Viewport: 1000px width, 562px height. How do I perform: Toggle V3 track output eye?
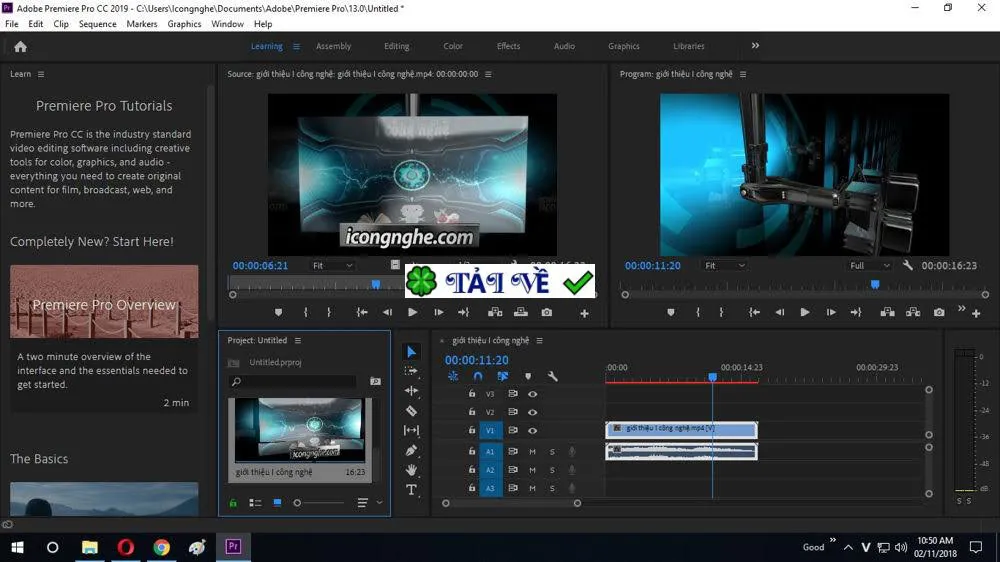point(533,394)
